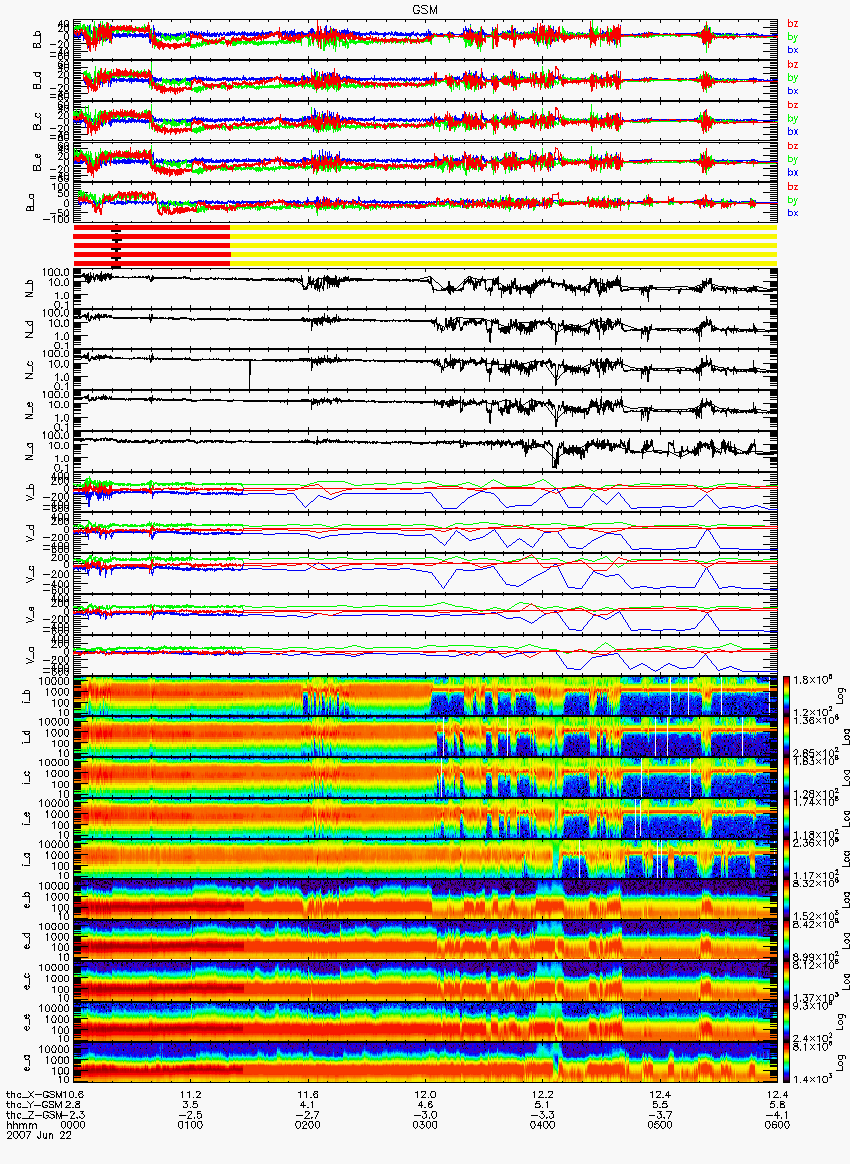Click the V_a velocity panel label

pyautogui.click(x=30, y=655)
